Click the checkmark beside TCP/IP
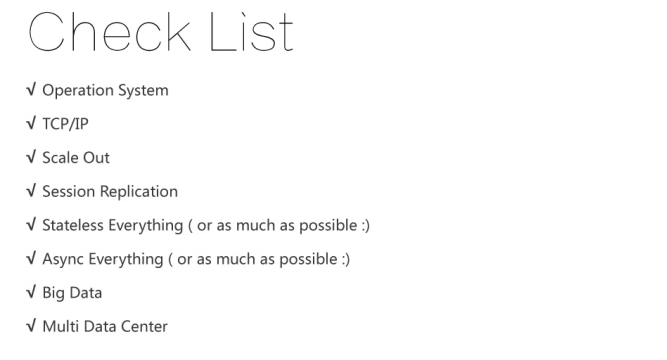The width and height of the screenshot is (667, 360). [x=31, y=123]
